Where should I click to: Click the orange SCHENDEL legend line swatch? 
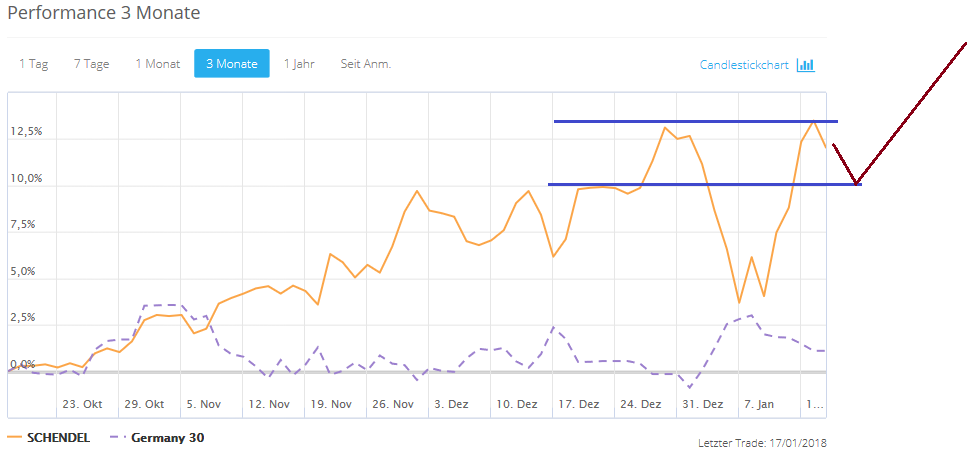pos(15,438)
